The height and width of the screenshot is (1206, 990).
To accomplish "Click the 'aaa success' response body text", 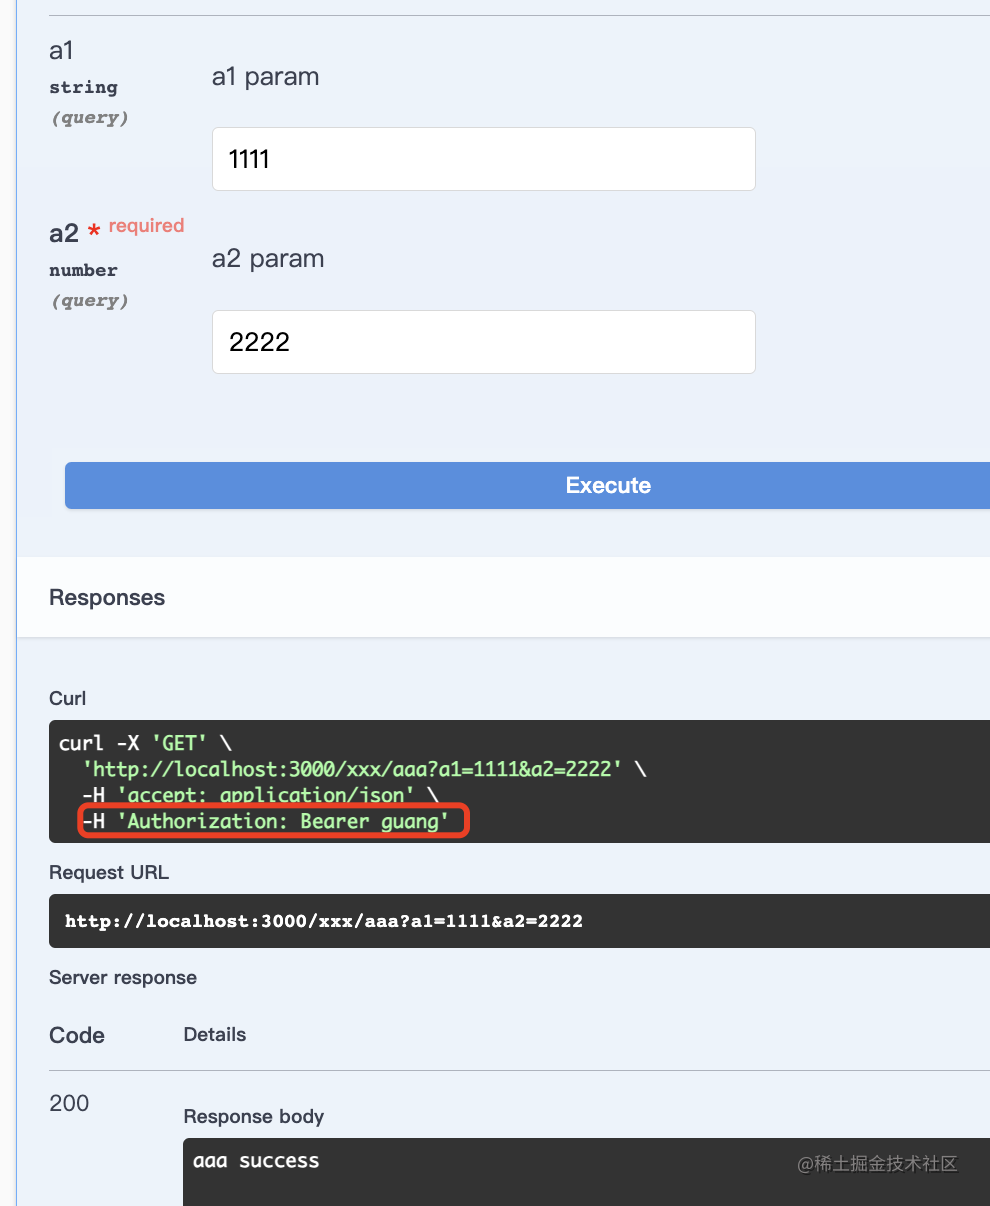I will click(256, 1161).
